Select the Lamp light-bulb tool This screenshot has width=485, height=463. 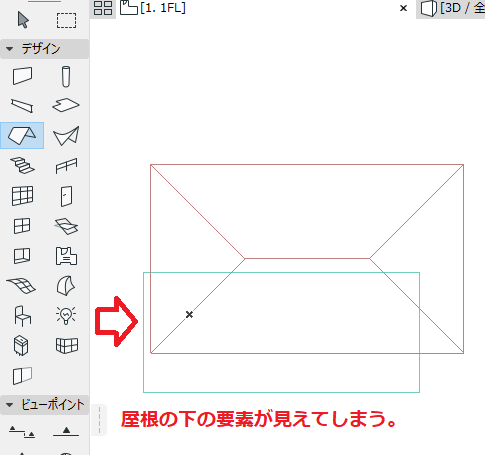(x=66, y=315)
